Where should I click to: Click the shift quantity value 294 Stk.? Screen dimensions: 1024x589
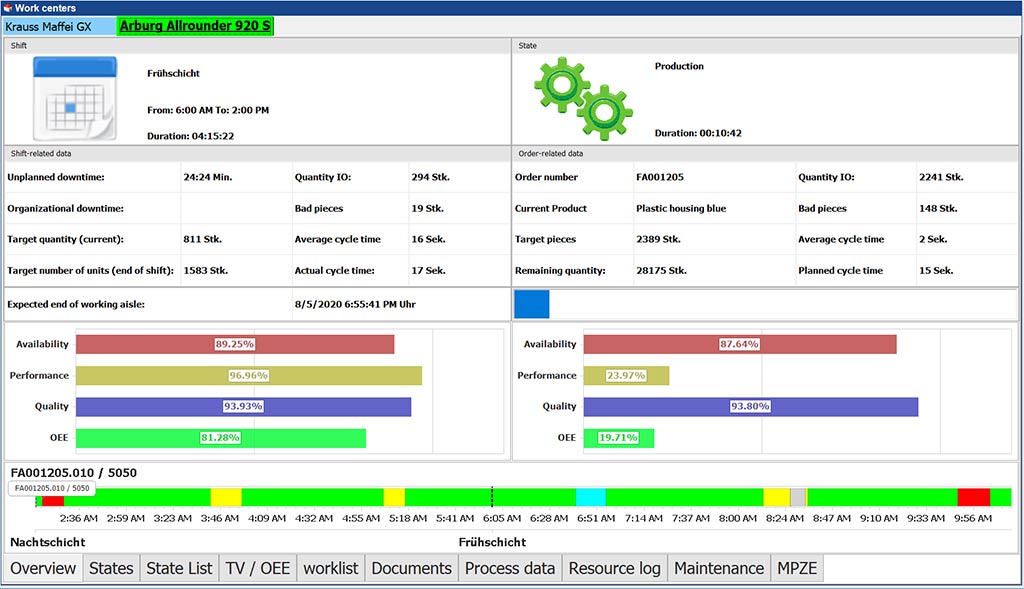(x=430, y=177)
